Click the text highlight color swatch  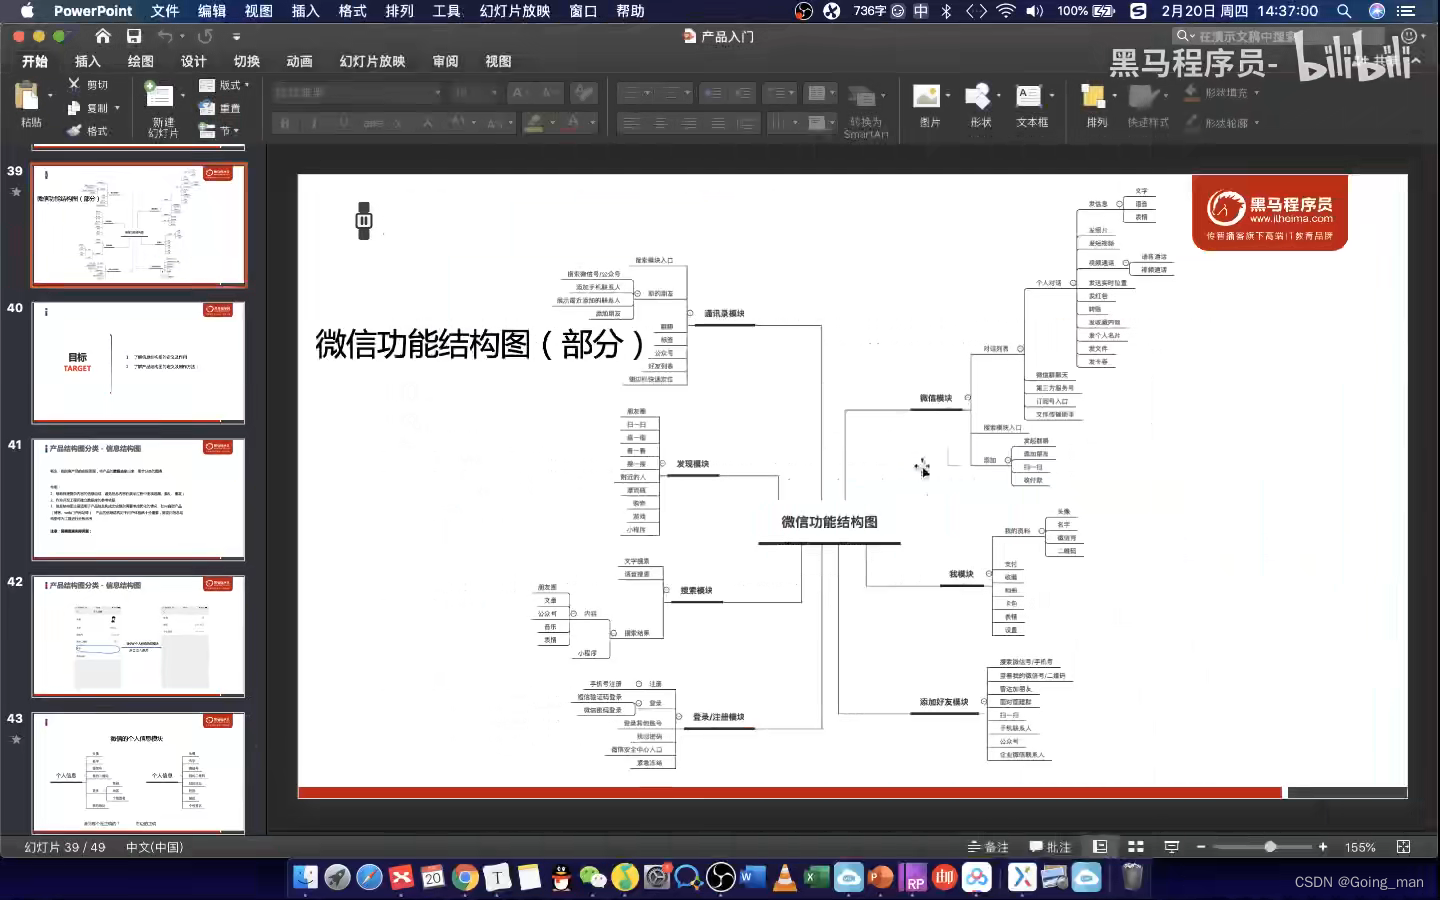(535, 123)
